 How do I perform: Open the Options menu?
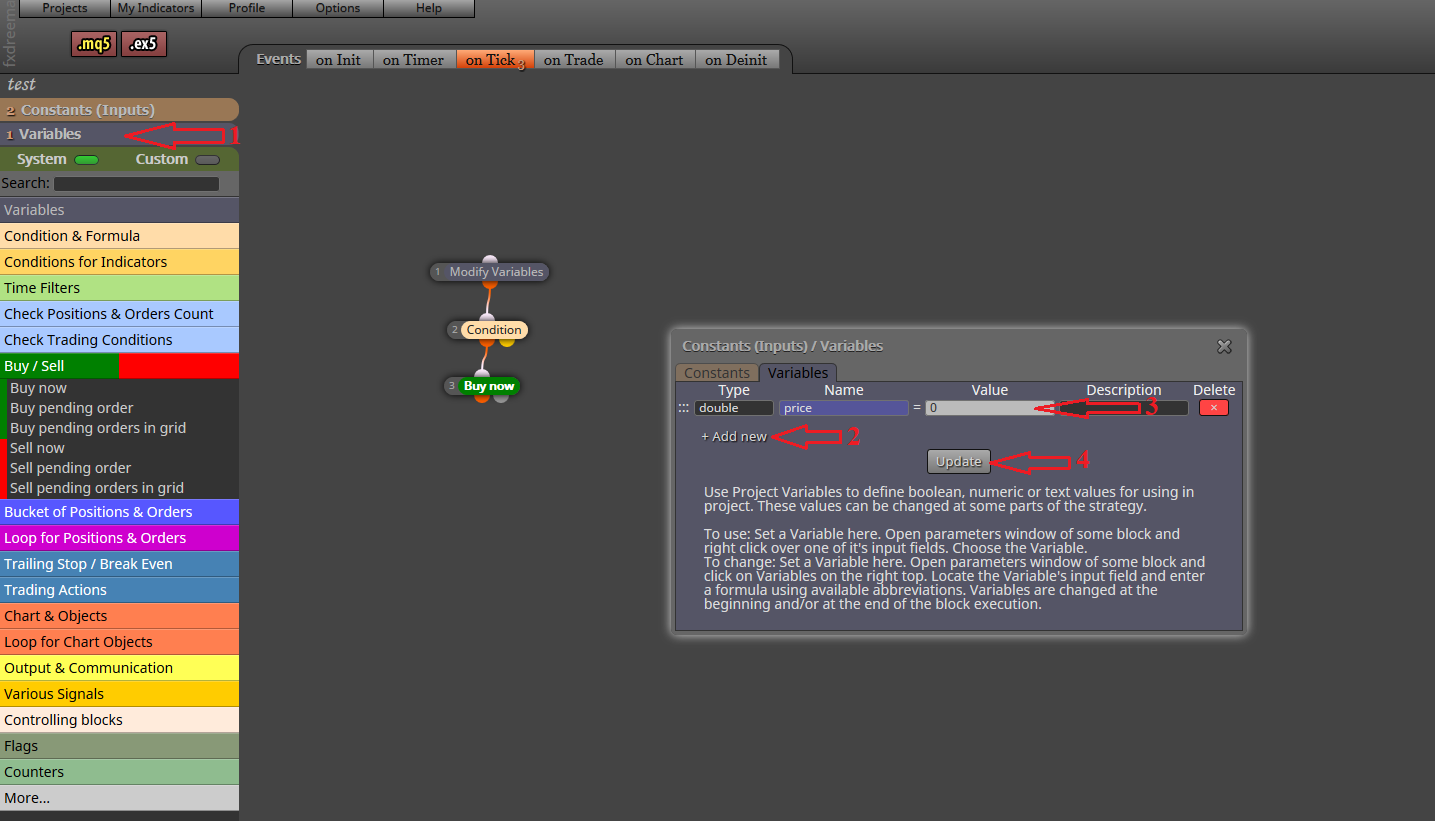(x=338, y=8)
